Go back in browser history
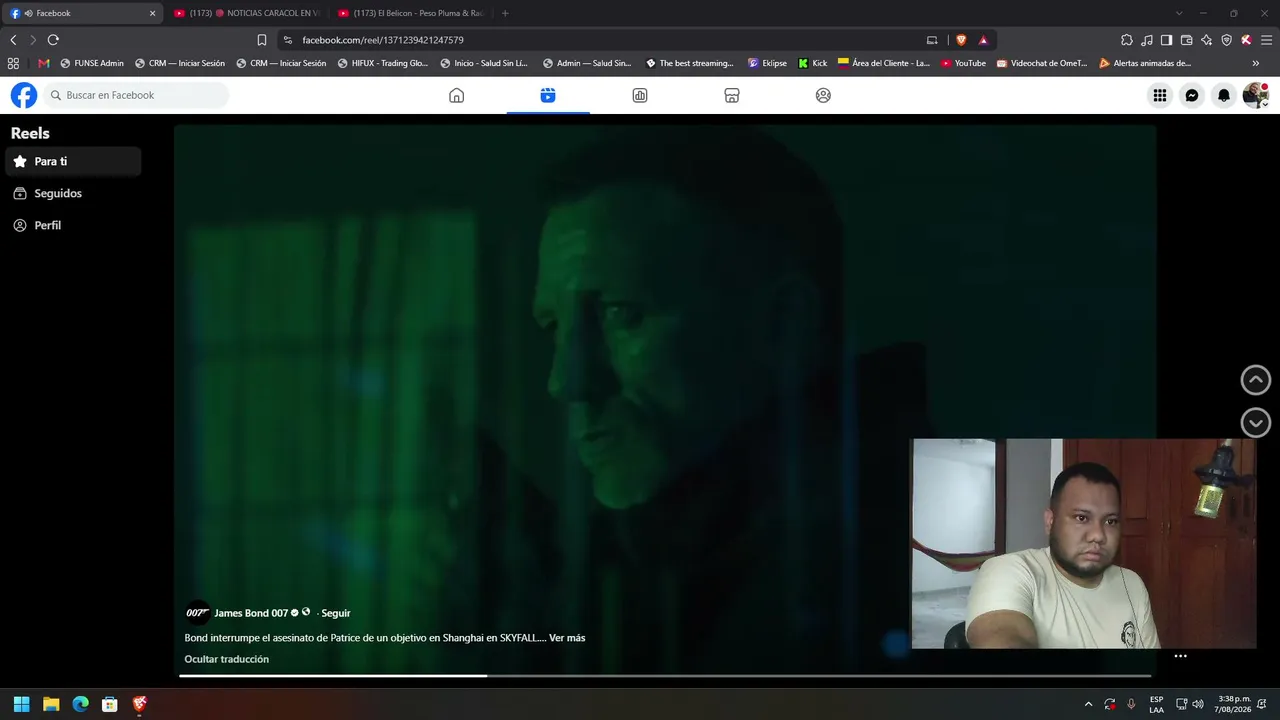Screen dimensions: 1280x720 point(13,40)
